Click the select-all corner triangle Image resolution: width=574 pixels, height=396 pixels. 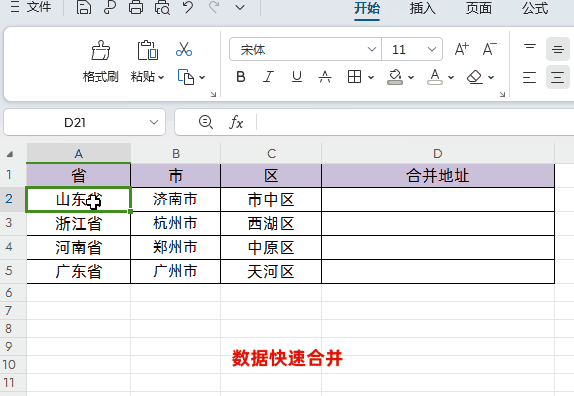coord(10,154)
